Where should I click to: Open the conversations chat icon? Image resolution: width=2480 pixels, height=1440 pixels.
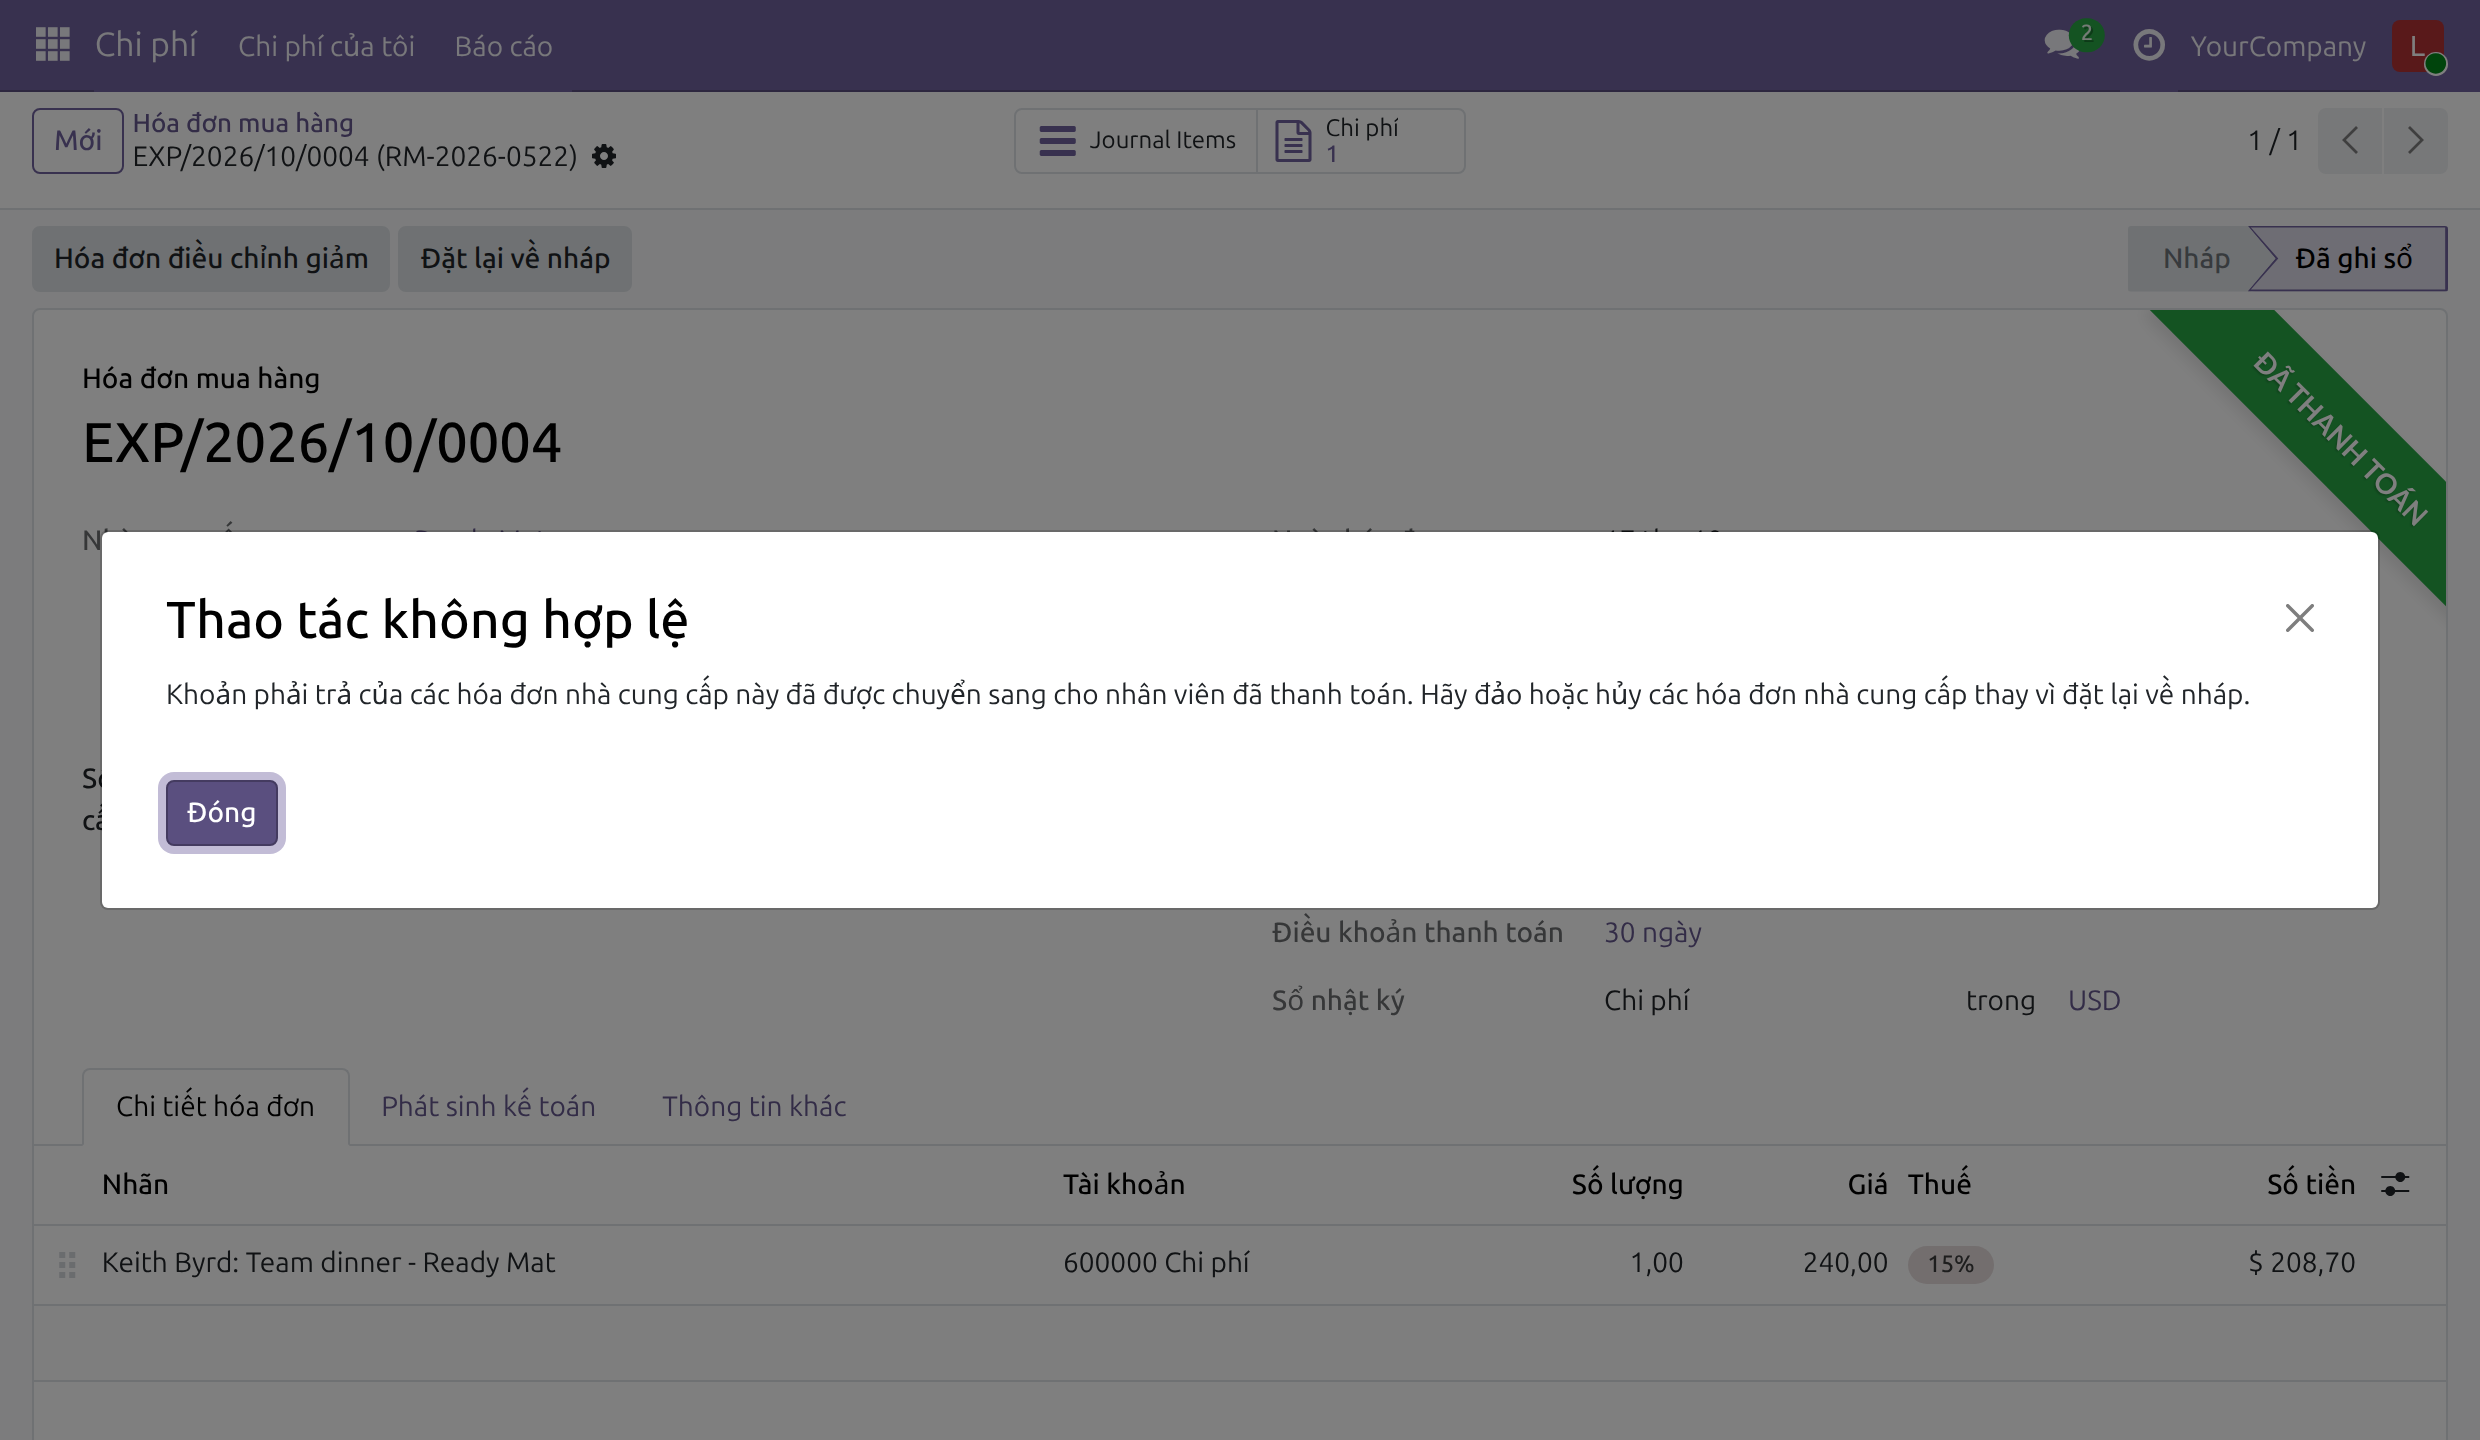(x=2063, y=45)
